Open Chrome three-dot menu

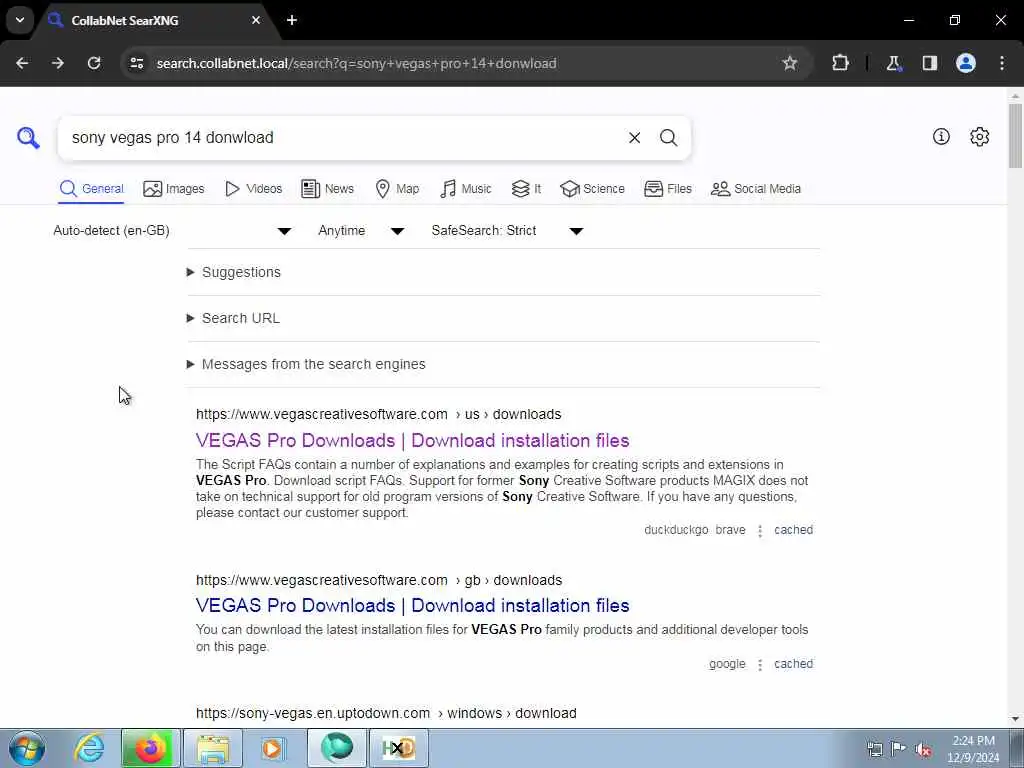(x=1002, y=63)
